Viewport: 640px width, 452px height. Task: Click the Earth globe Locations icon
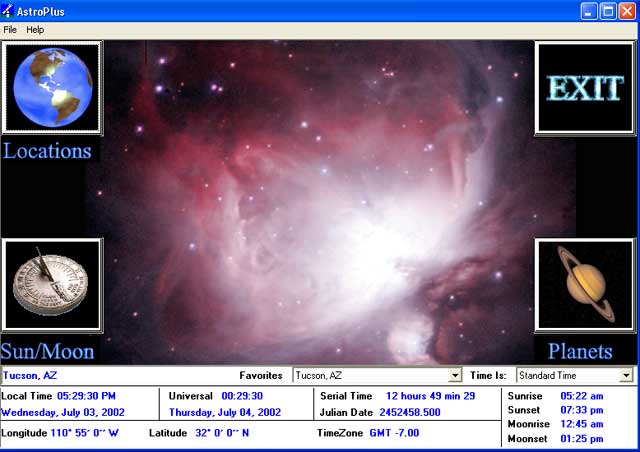point(52,87)
